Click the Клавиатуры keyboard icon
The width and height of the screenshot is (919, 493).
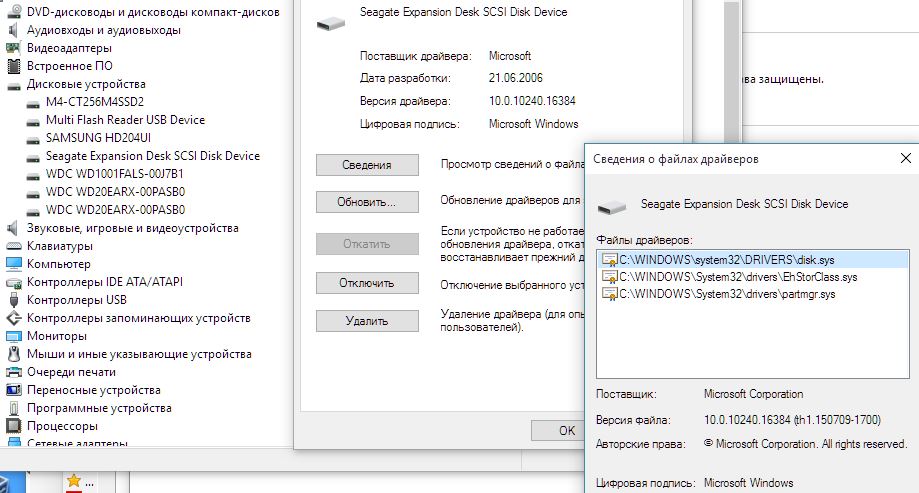point(14,246)
